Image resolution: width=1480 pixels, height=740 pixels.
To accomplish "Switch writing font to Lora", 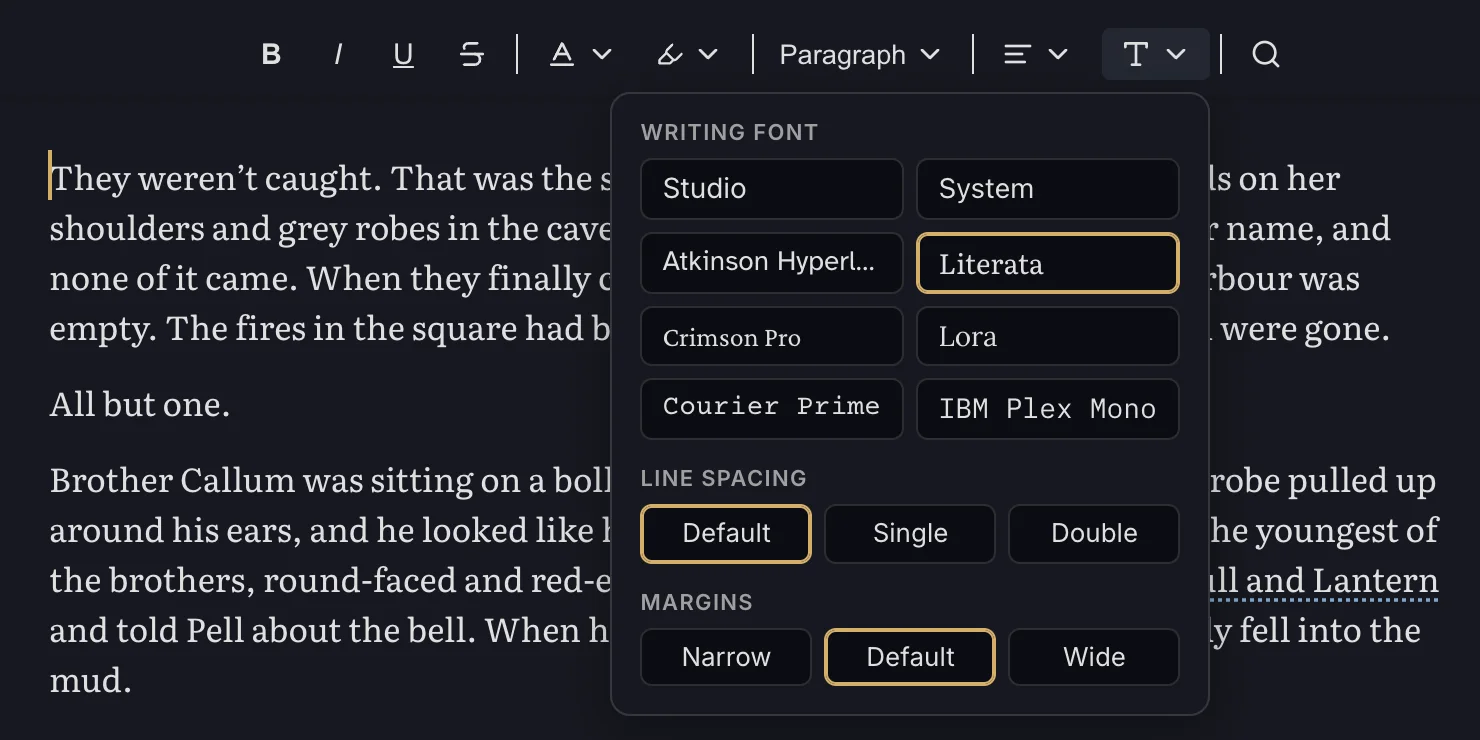I will (x=1048, y=336).
